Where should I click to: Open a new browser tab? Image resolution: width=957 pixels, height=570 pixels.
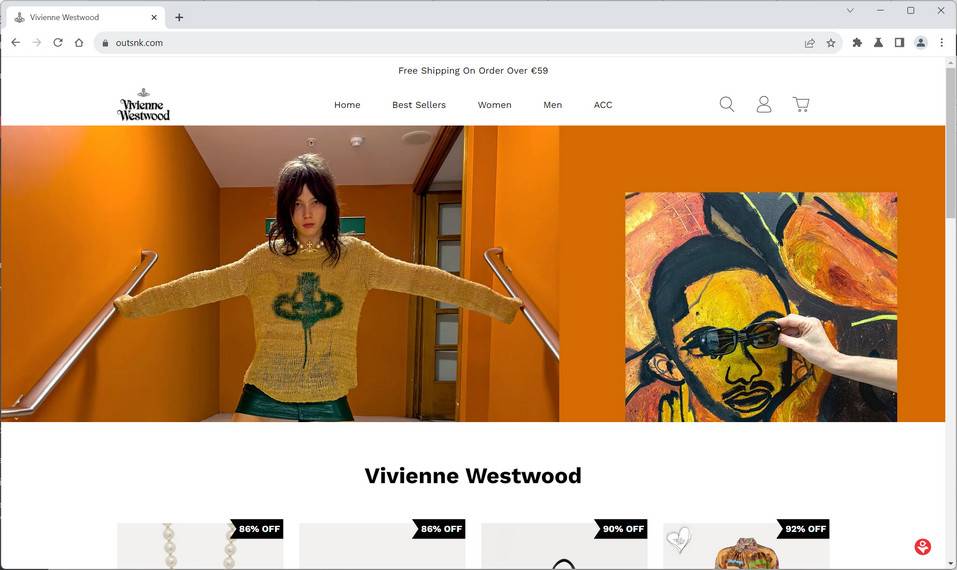pos(179,17)
